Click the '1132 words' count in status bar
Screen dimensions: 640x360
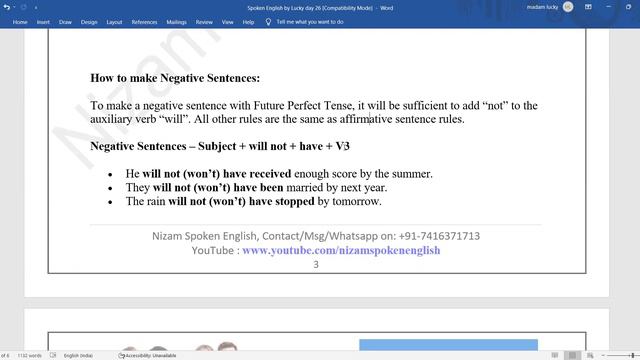(x=29, y=356)
